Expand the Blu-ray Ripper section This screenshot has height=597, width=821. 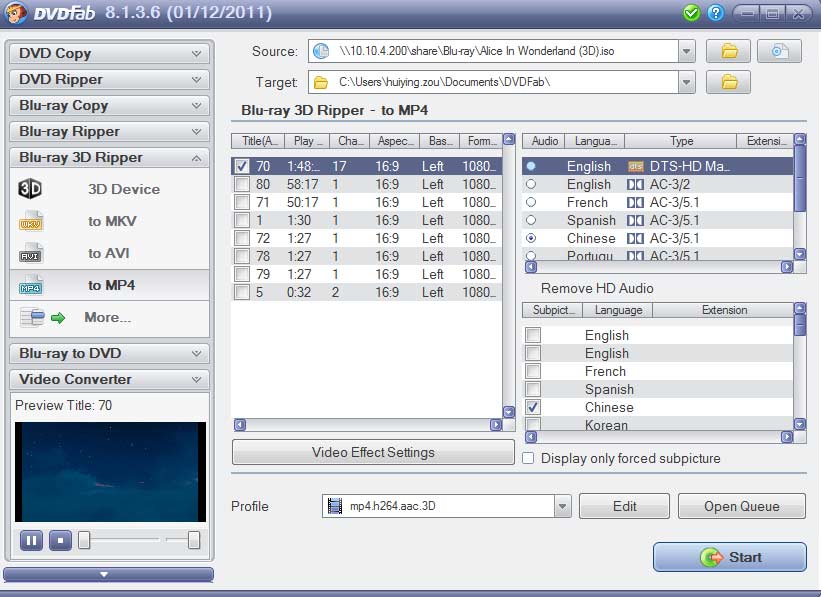pyautogui.click(x=109, y=131)
